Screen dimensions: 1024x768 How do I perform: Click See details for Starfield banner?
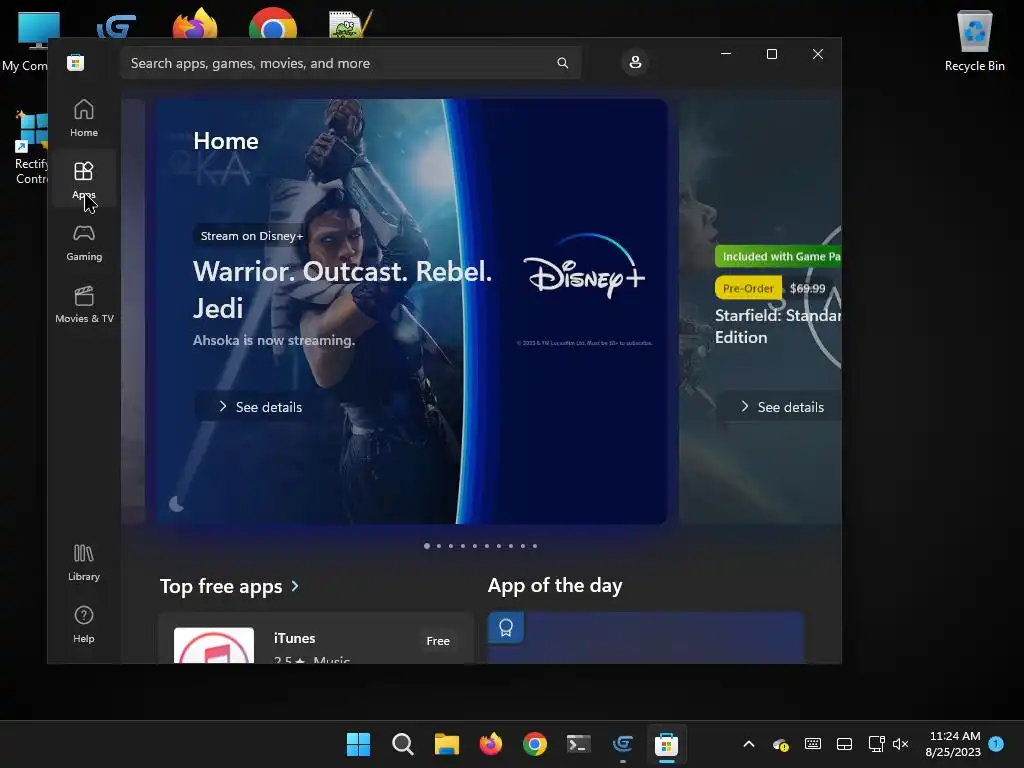click(779, 407)
